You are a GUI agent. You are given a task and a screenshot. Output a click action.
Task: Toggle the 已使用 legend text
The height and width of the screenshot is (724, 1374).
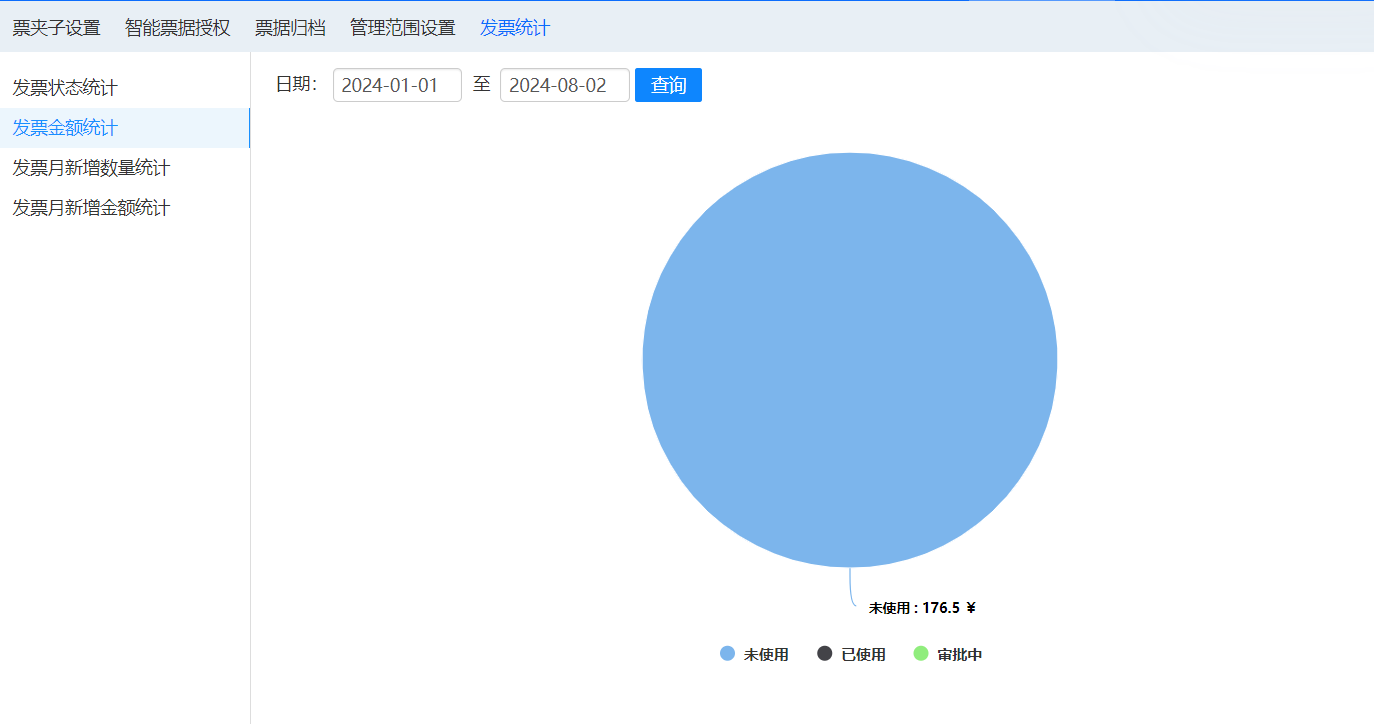coord(863,655)
